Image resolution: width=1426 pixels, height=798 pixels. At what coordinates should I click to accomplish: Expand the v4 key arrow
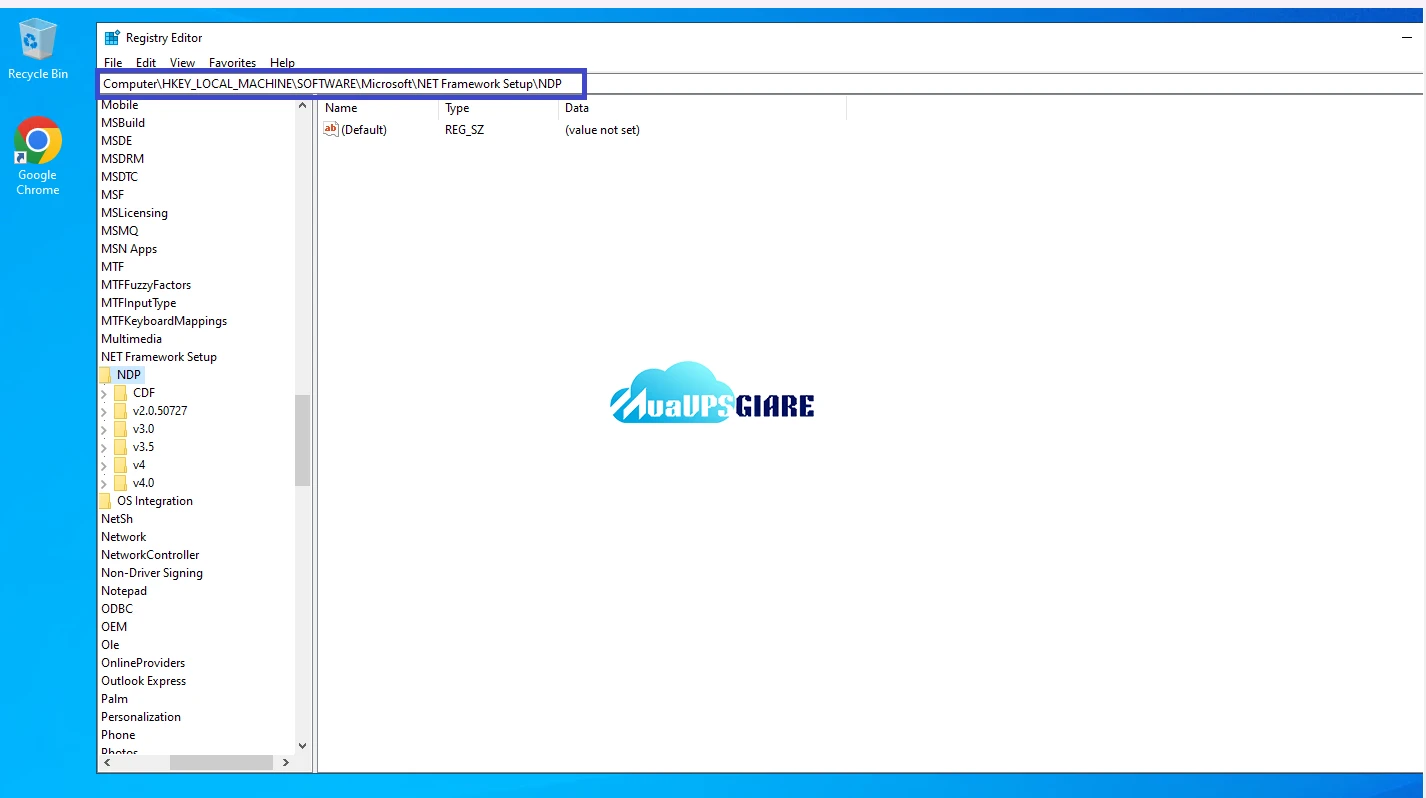(103, 464)
